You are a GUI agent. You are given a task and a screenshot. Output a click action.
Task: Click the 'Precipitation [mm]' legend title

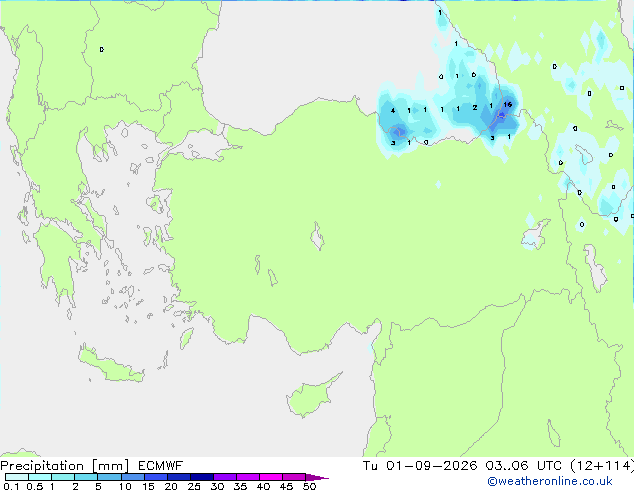(x=65, y=466)
